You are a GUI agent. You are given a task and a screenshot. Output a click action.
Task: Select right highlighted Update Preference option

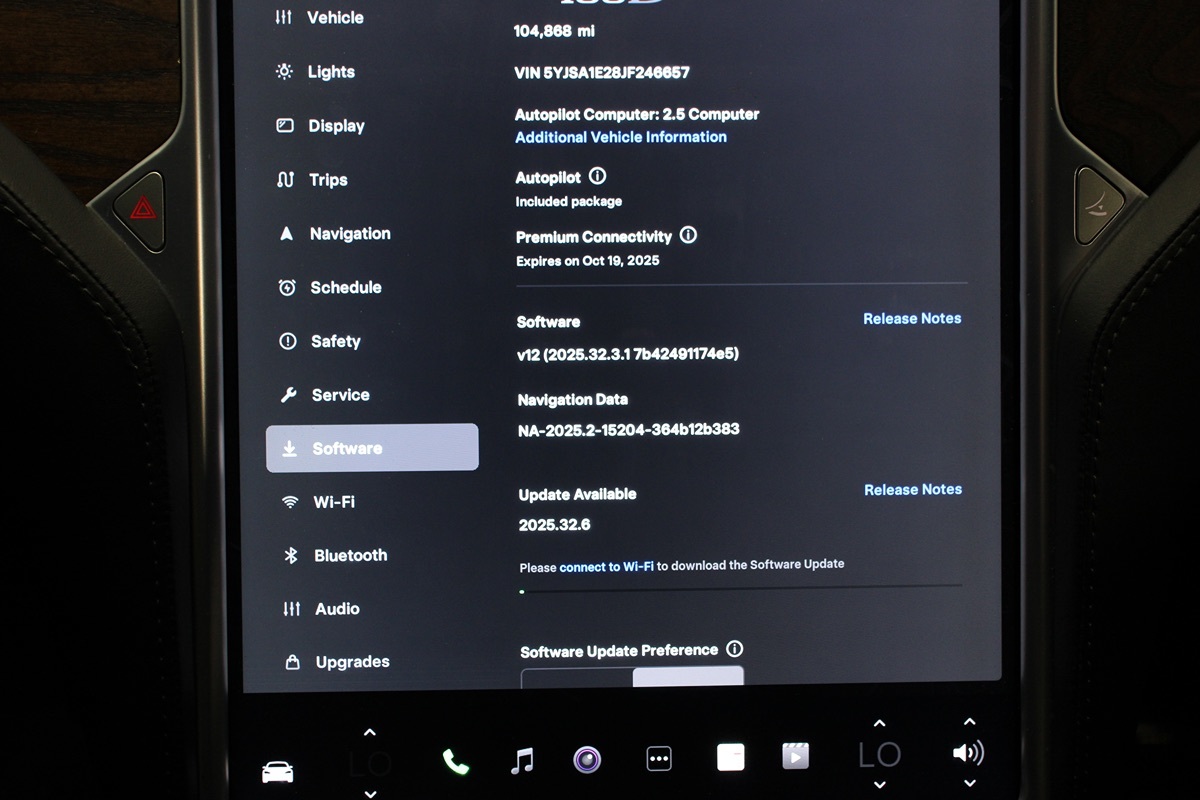point(689,677)
